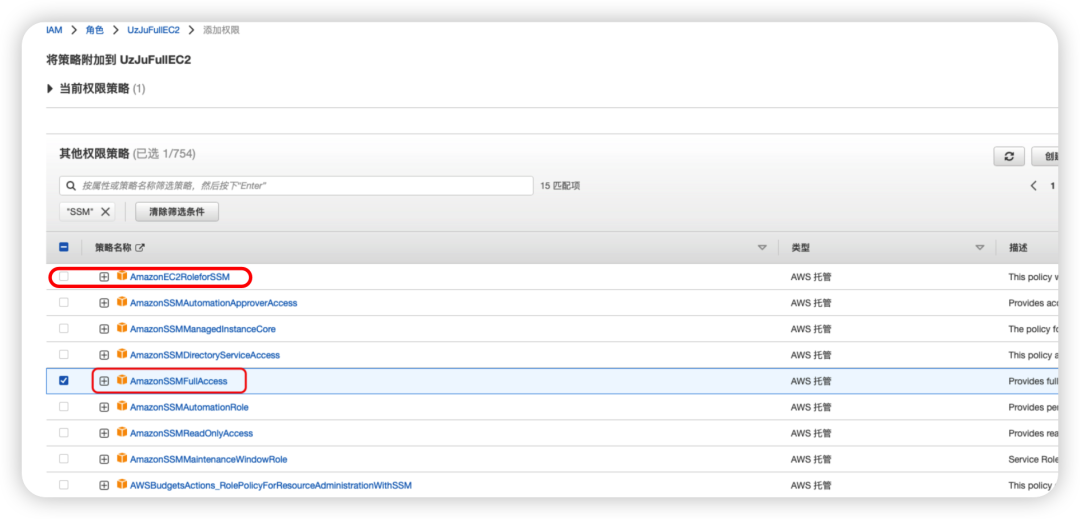The image size is (1080, 519).
Task: Focus the policy filter search field
Action: click(296, 186)
